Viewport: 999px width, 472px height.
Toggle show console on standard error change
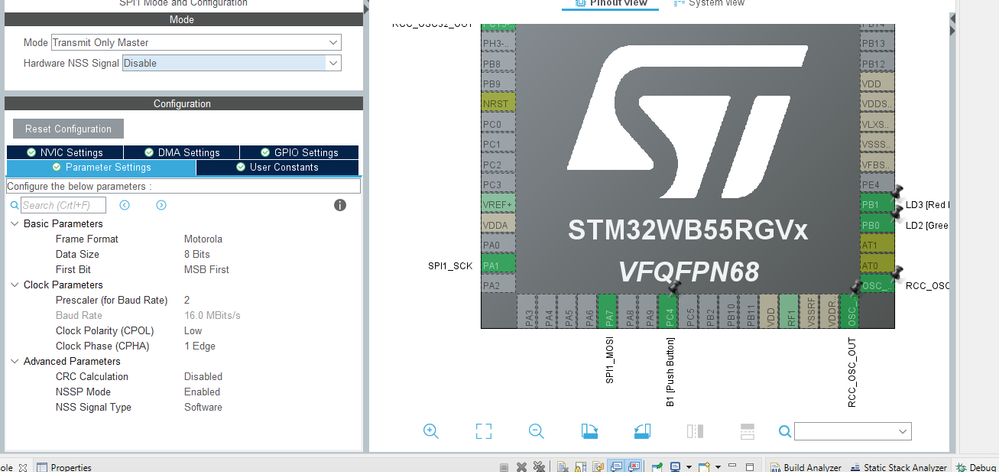click(x=634, y=467)
